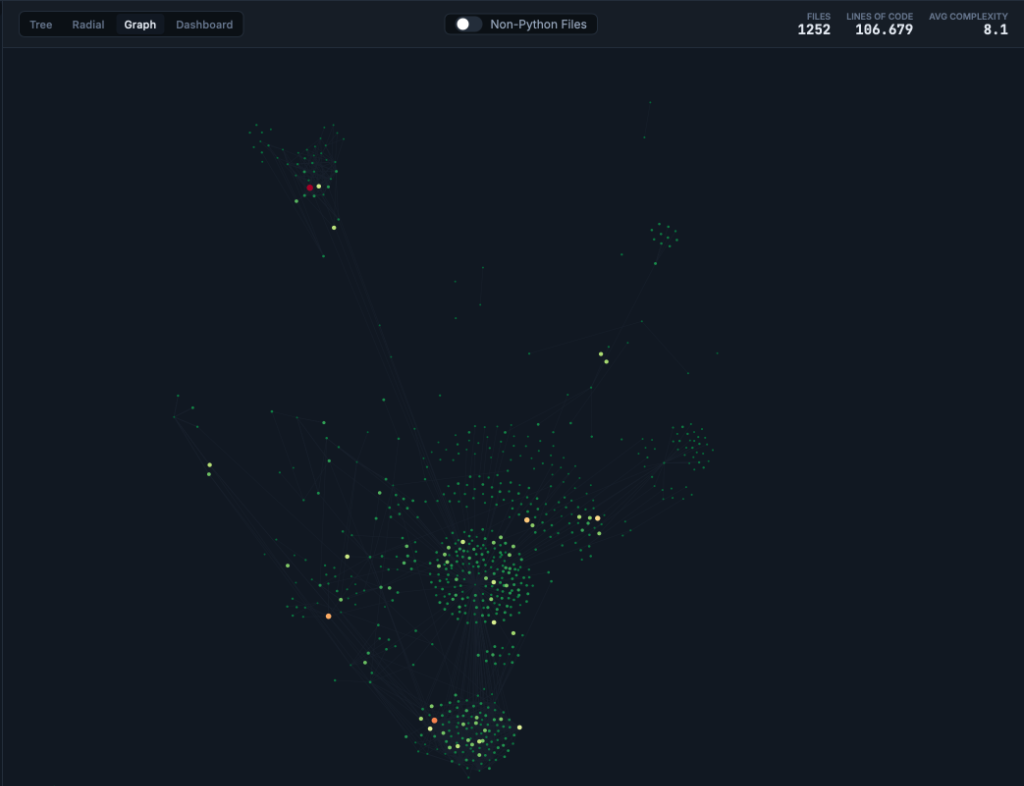Select the topmost faint green node in the graph
Screen dimensions: 1024x786
click(650, 102)
